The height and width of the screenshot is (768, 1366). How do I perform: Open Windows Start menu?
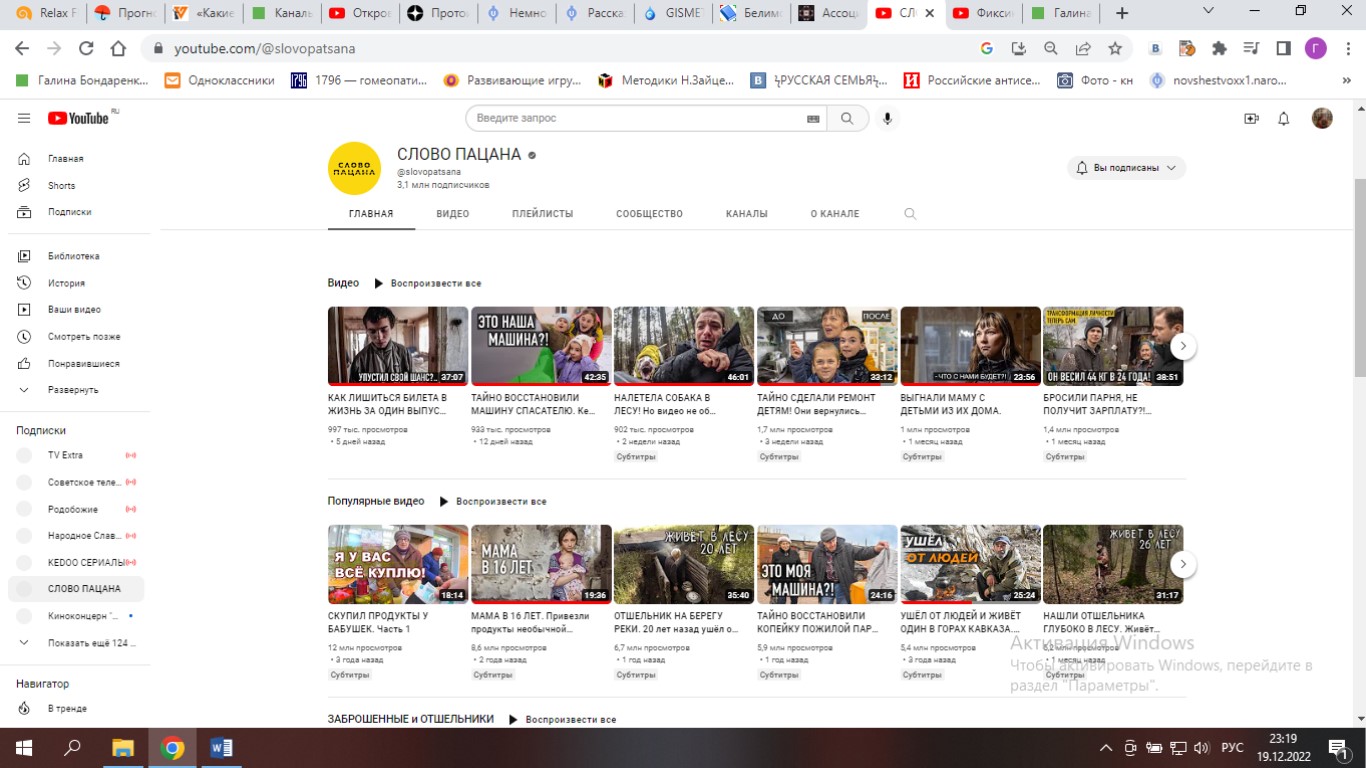23,748
